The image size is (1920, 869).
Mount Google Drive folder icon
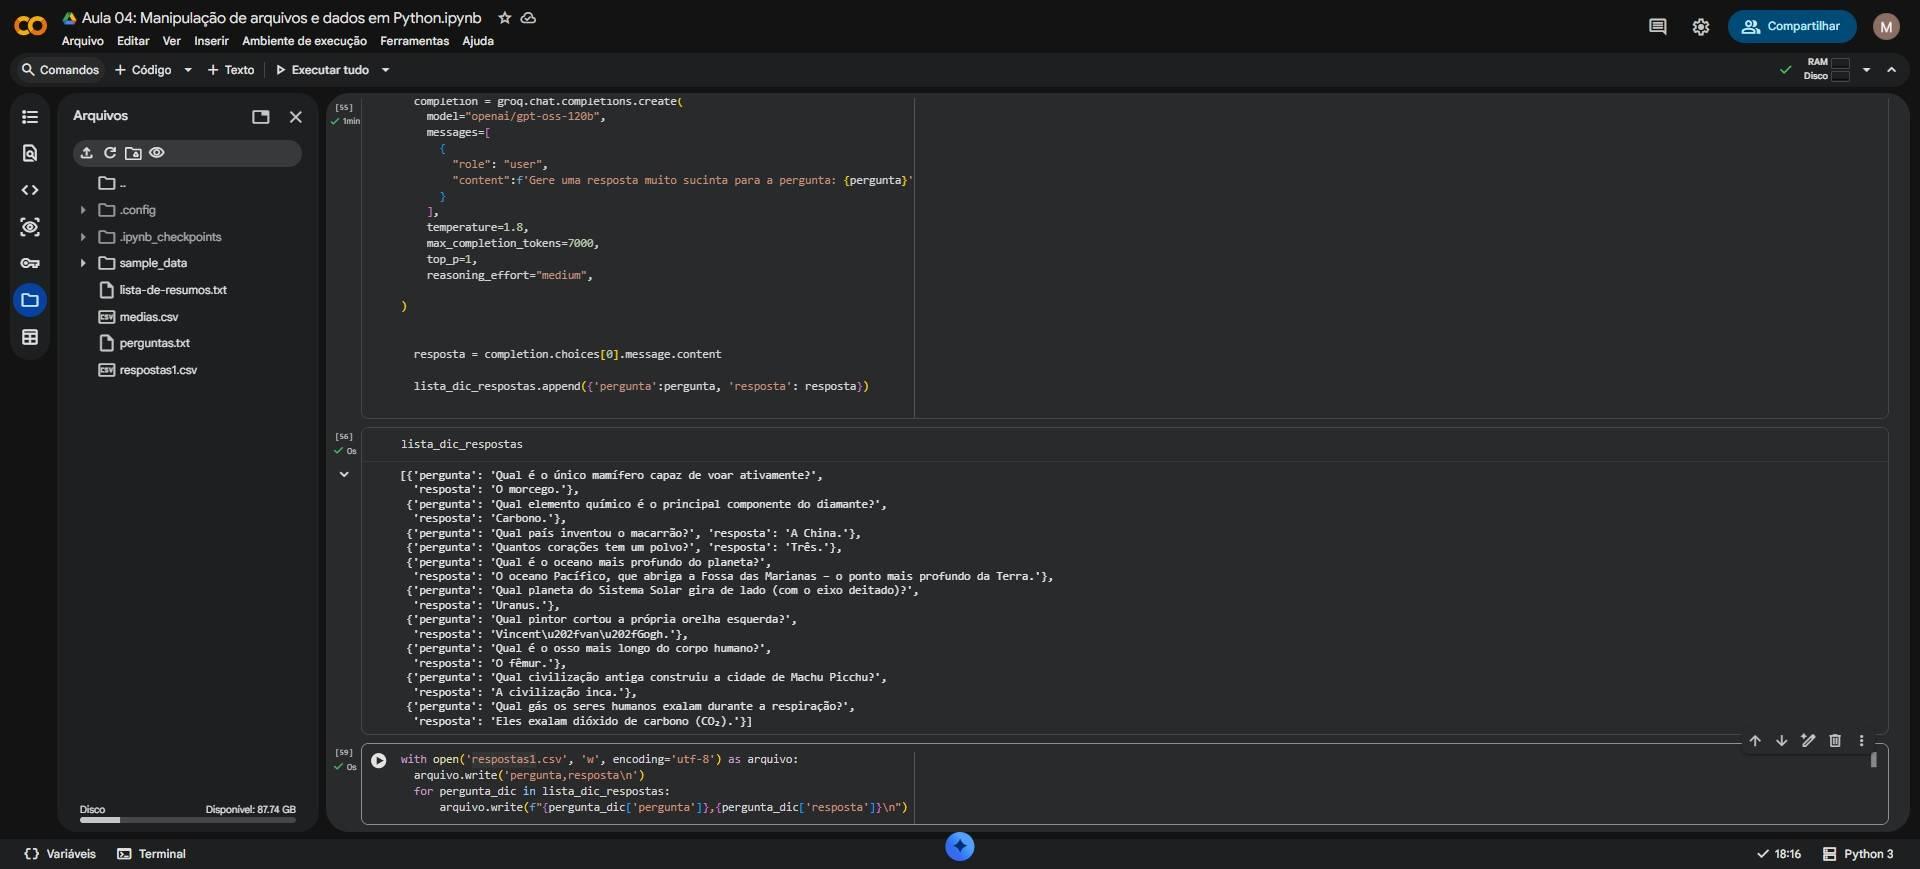133,153
